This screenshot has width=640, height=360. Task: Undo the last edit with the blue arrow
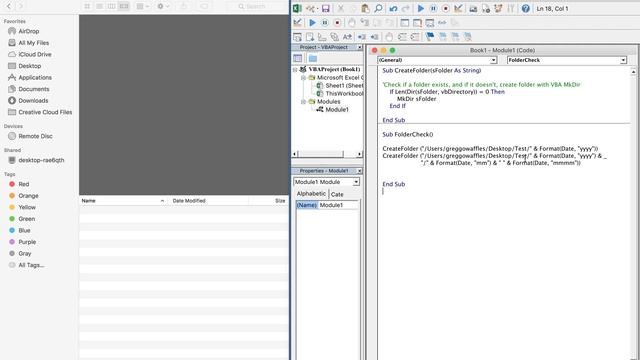point(393,8)
